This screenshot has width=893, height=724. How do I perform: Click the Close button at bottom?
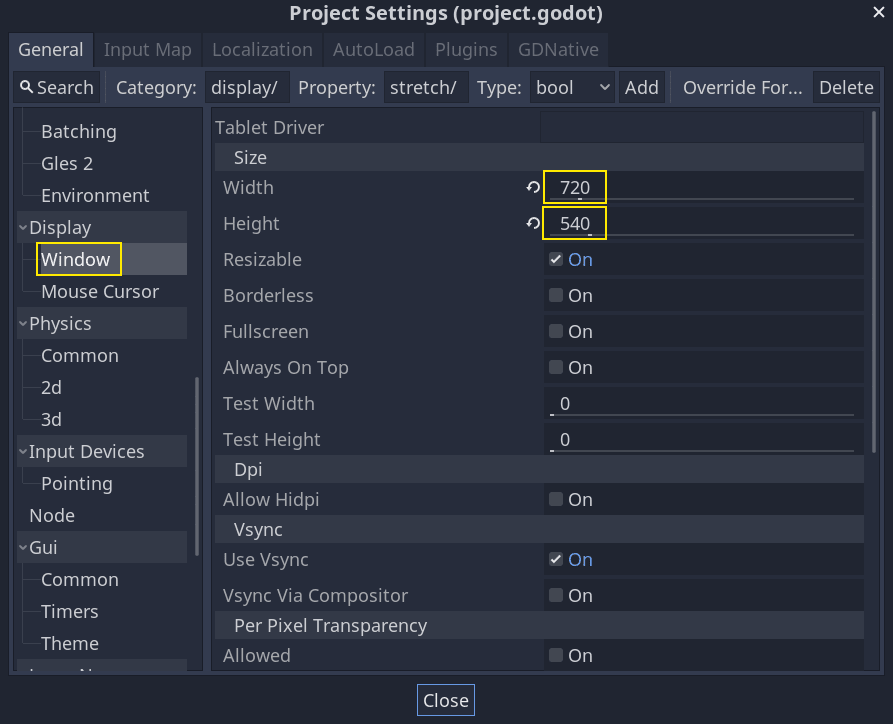(x=446, y=700)
